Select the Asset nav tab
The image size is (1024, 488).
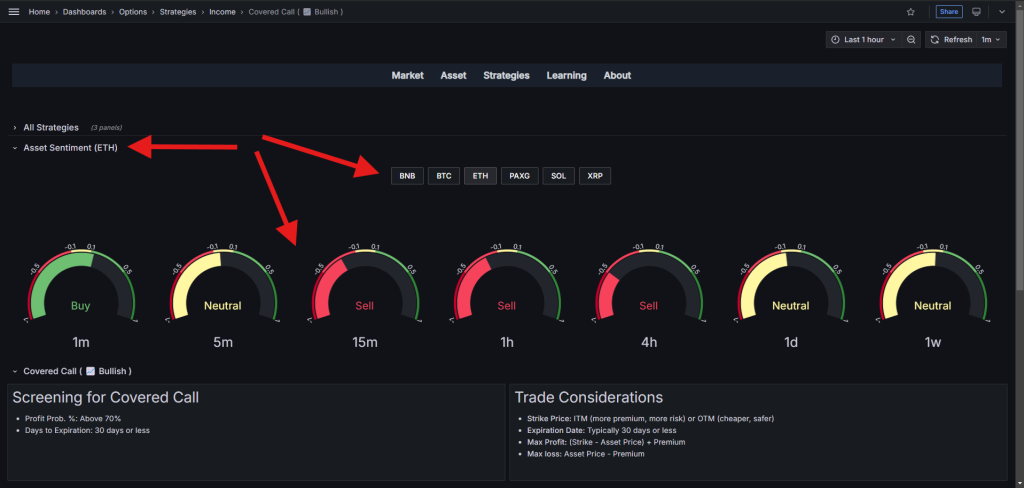pyautogui.click(x=453, y=75)
